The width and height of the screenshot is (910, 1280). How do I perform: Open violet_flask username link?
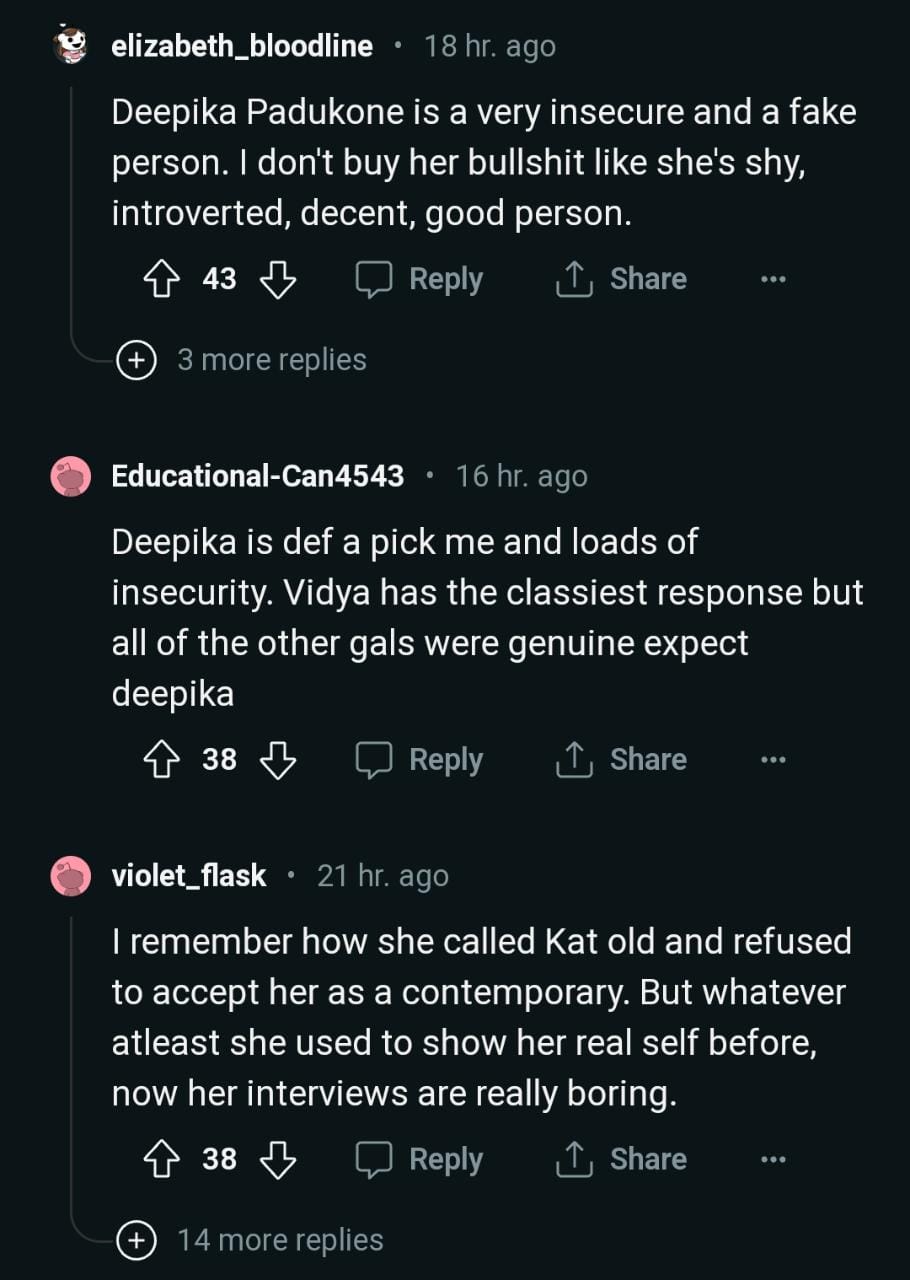(x=189, y=876)
